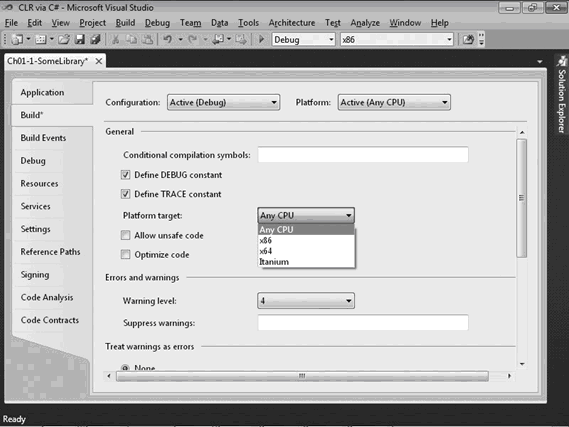The height and width of the screenshot is (427, 569).
Task: Click the Suppress warnings input field
Action: click(x=363, y=323)
